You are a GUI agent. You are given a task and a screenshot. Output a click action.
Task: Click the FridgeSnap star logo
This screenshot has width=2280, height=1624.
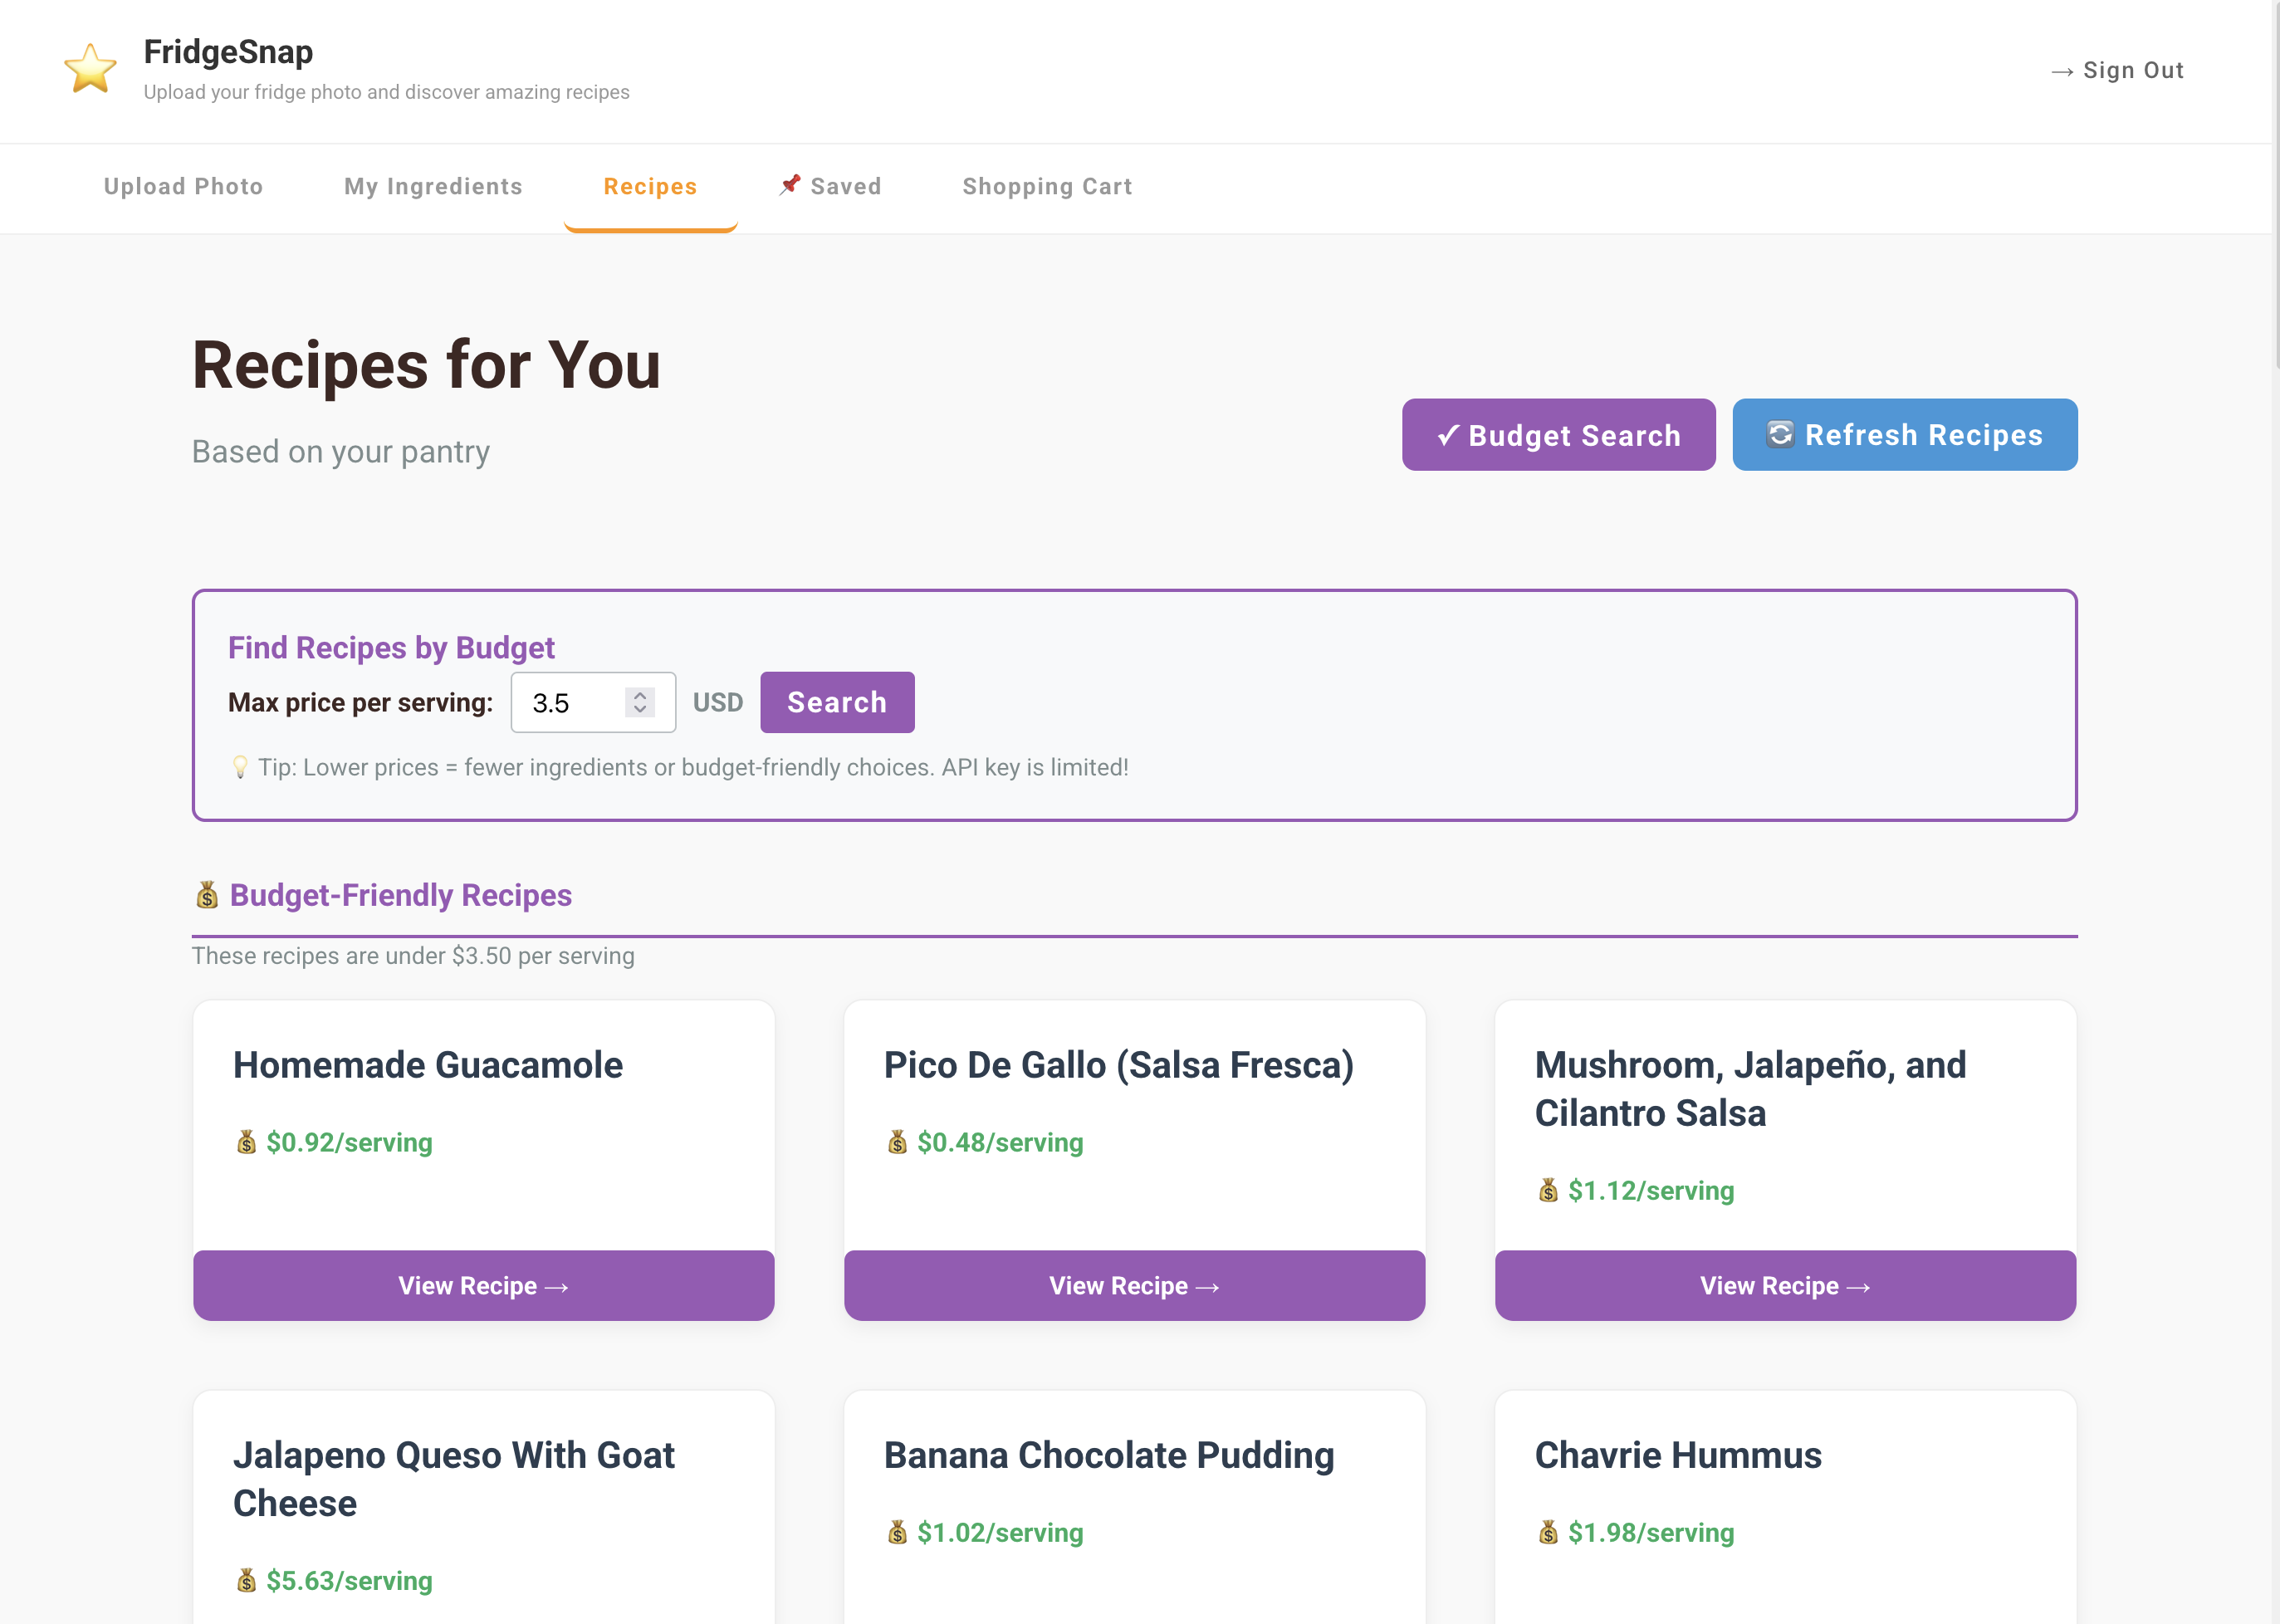point(90,69)
